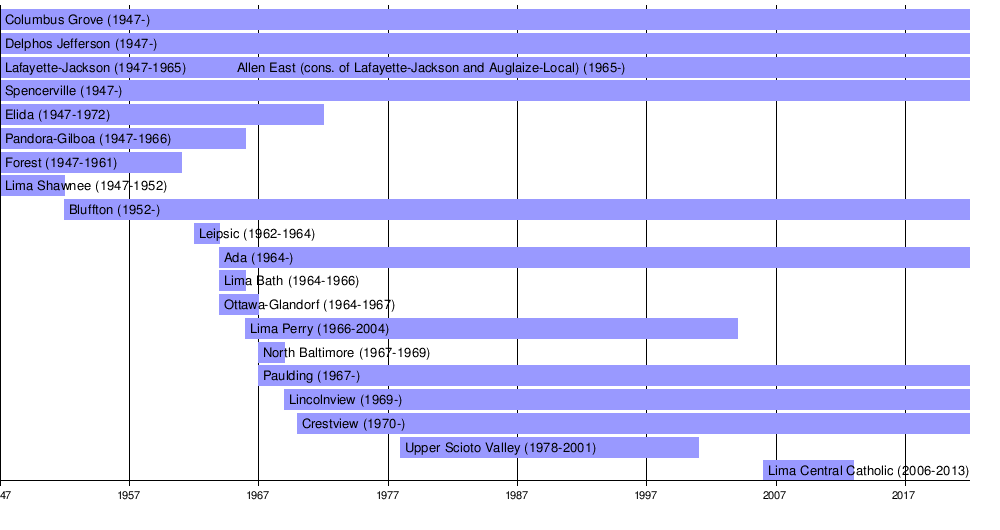Click the Columbus Grove (1947-) timeline bar
The image size is (1000, 530).
(485, 20)
